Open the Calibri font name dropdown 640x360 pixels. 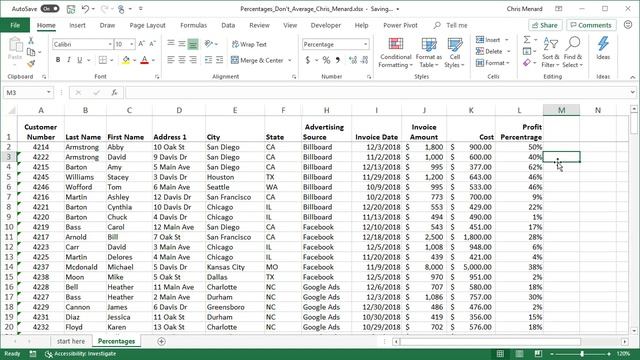pyautogui.click(x=110, y=44)
